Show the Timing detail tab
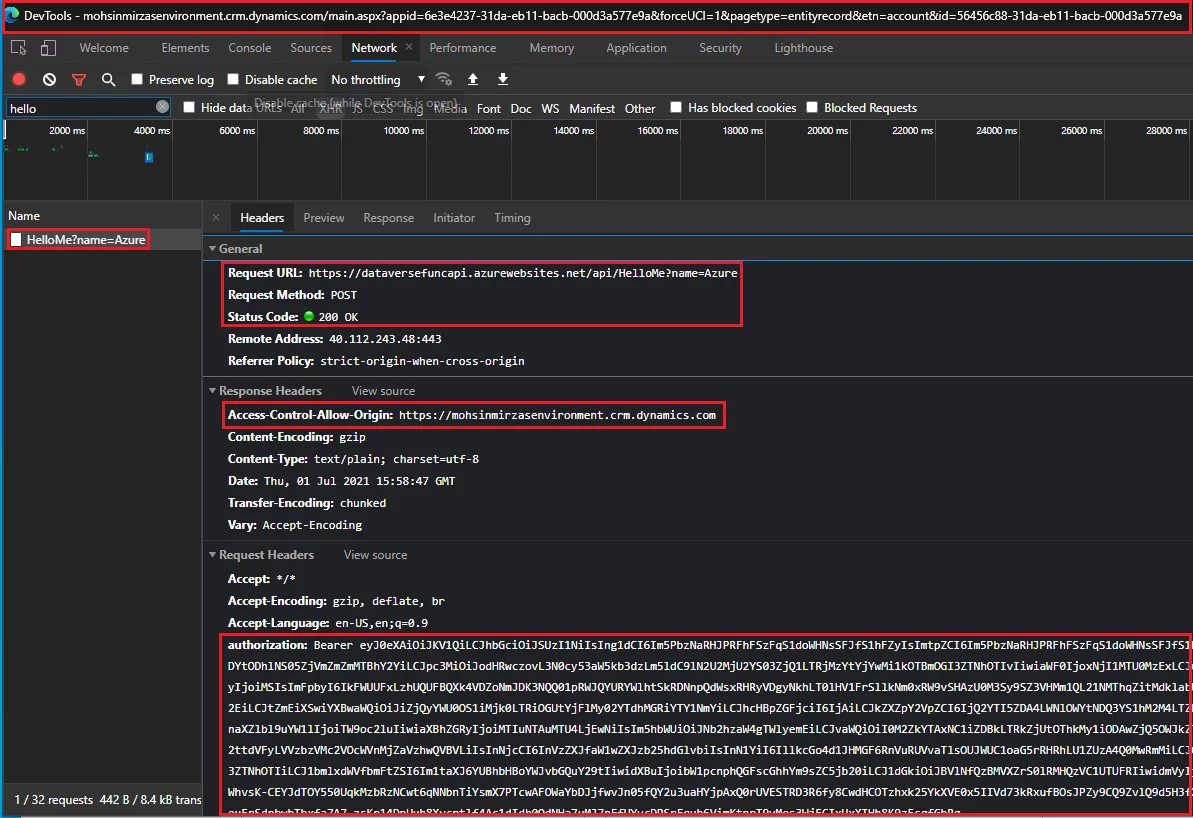This screenshot has width=1193, height=818. pos(512,218)
